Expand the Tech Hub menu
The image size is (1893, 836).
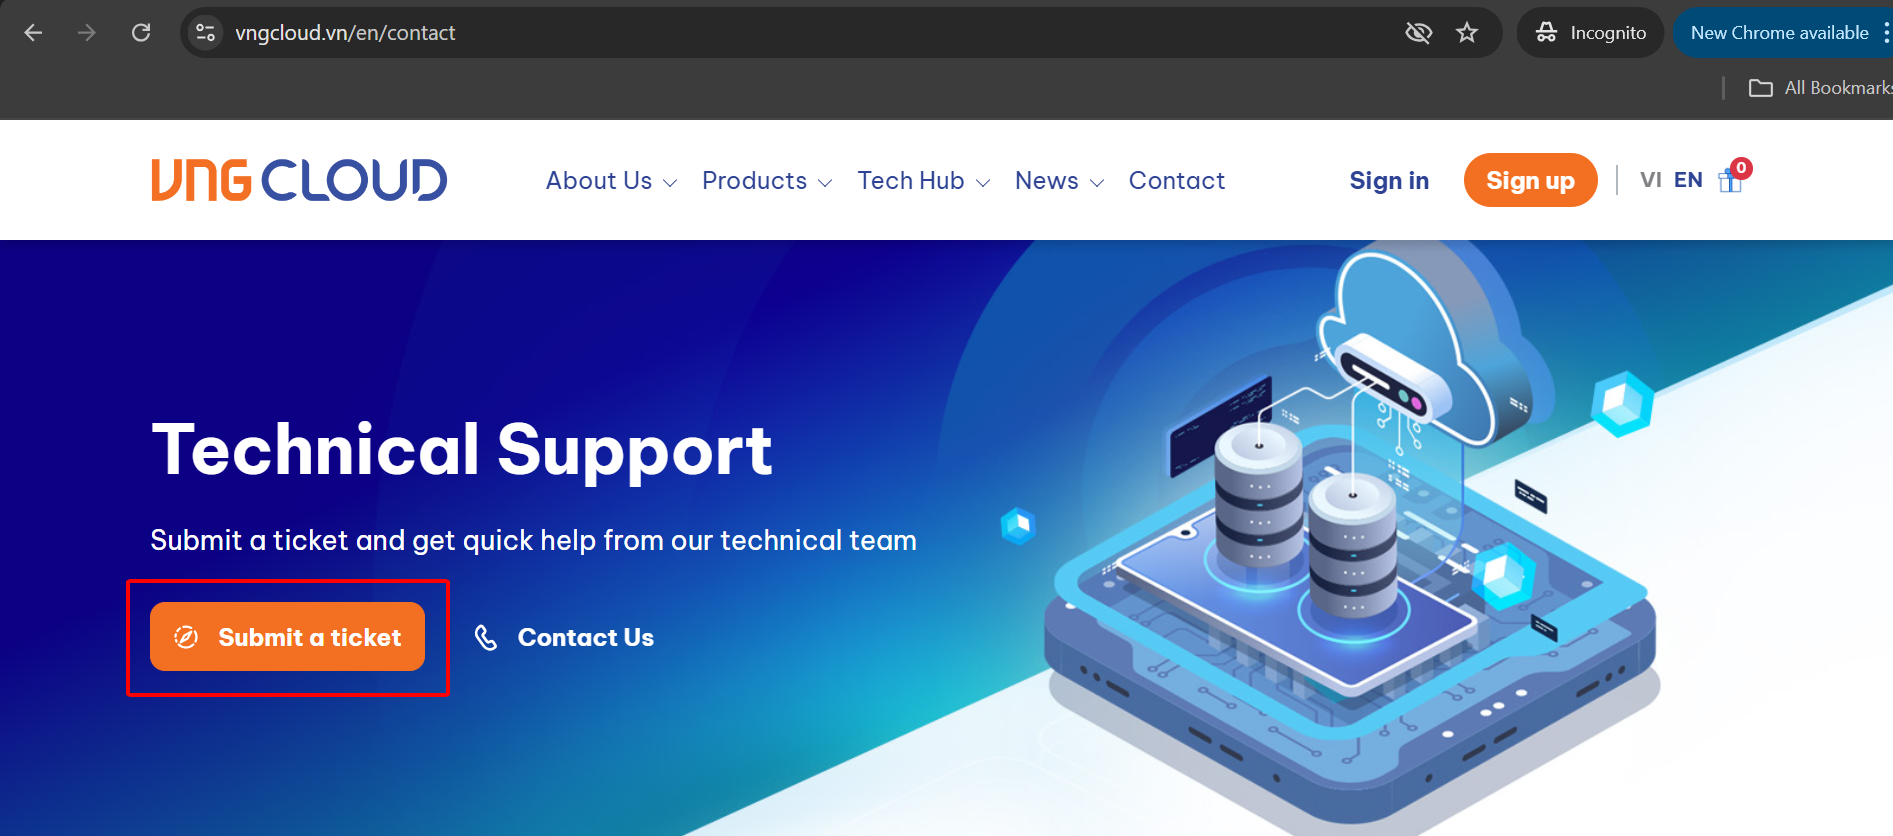[x=923, y=181]
